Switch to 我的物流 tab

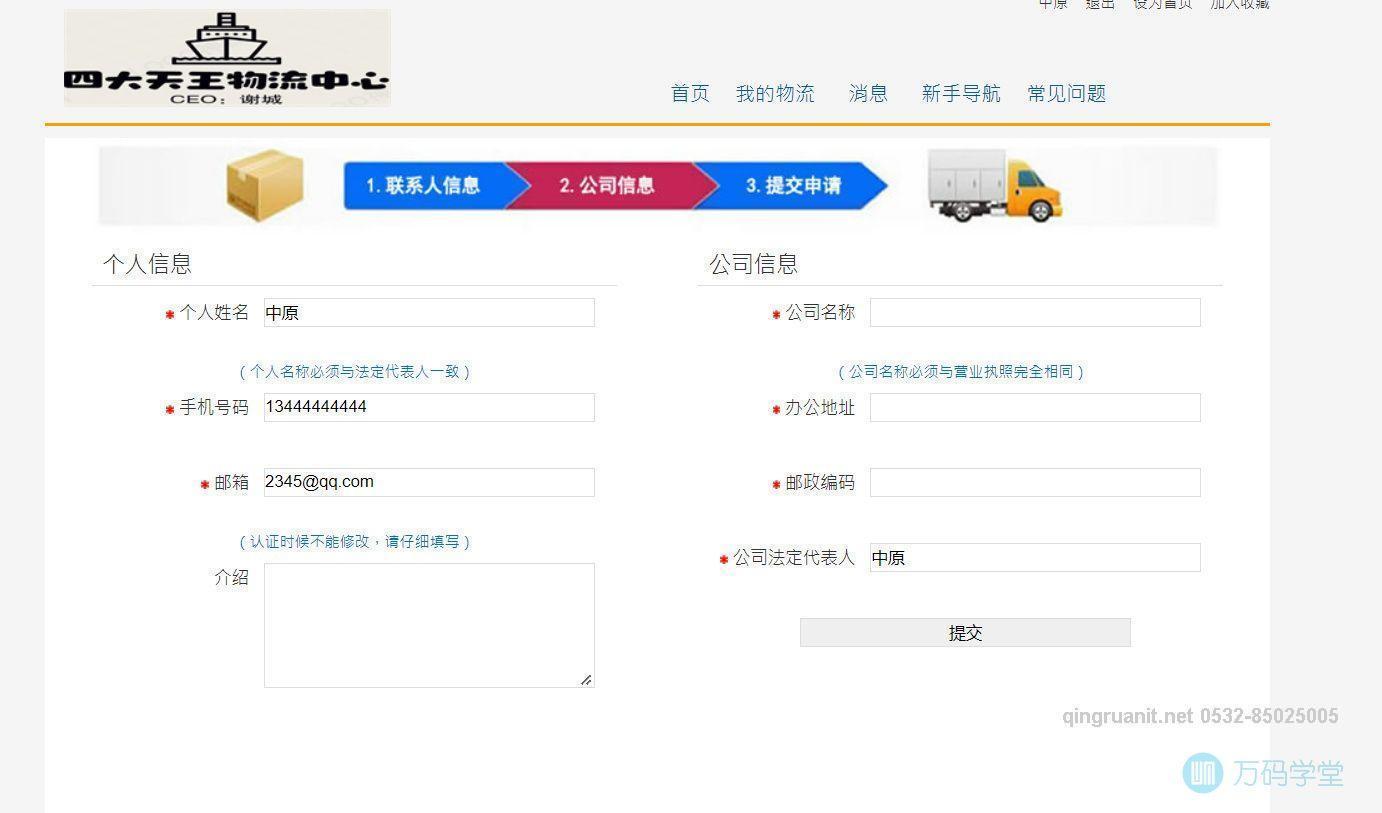point(775,93)
